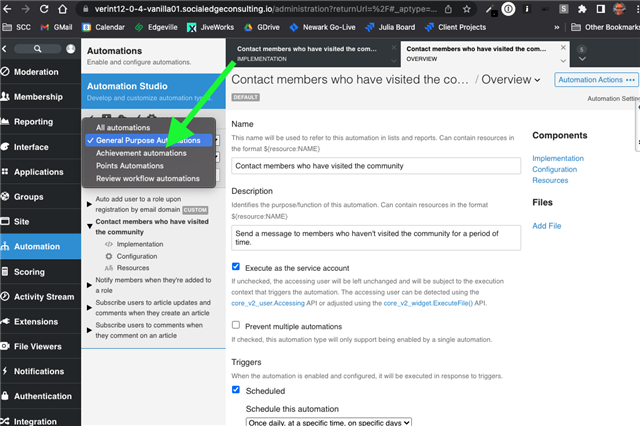Uncheck the Scheduled trigger checkbox
This screenshot has height=426, width=640.
236,389
